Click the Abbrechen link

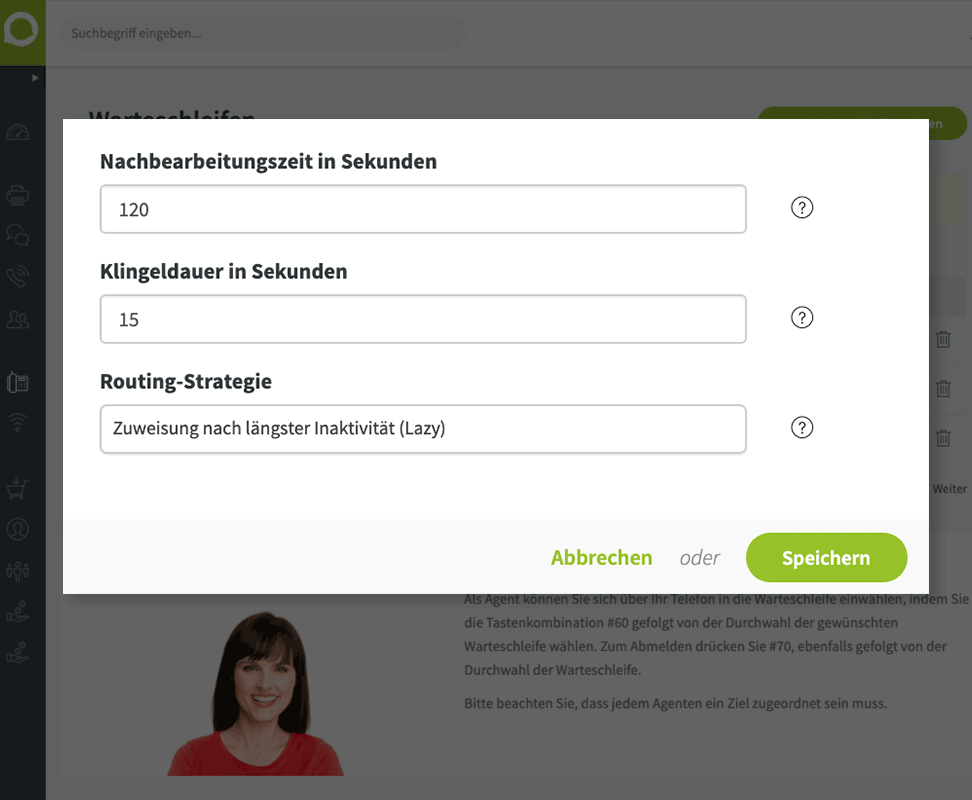(601, 558)
